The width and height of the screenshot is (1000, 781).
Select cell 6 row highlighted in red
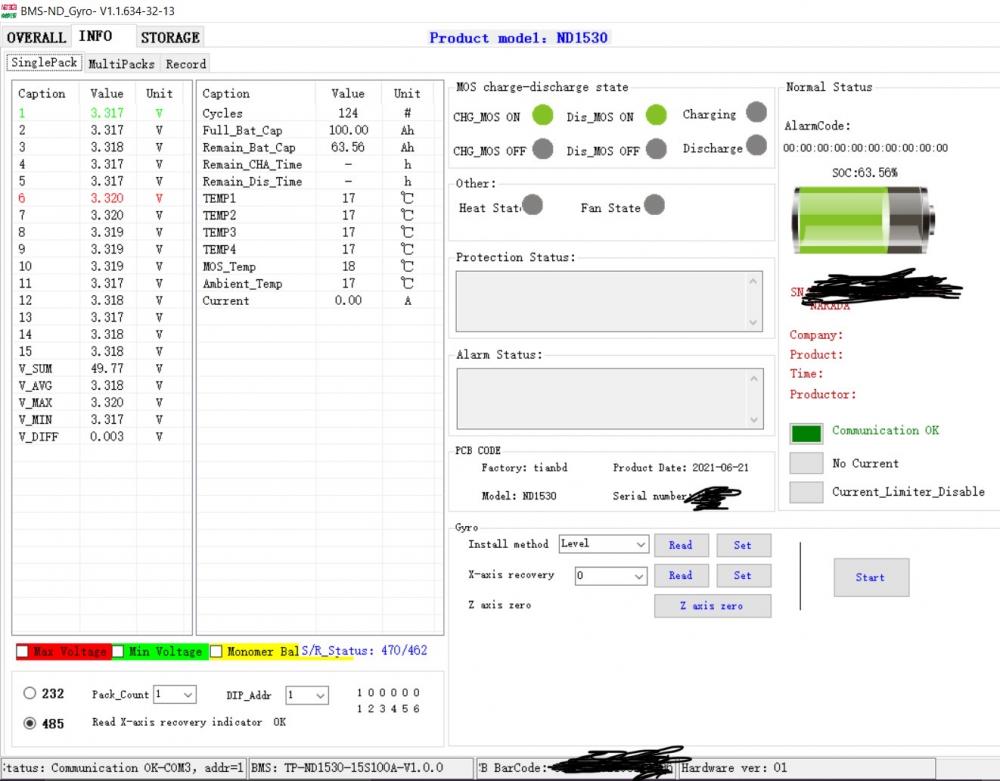click(x=102, y=198)
